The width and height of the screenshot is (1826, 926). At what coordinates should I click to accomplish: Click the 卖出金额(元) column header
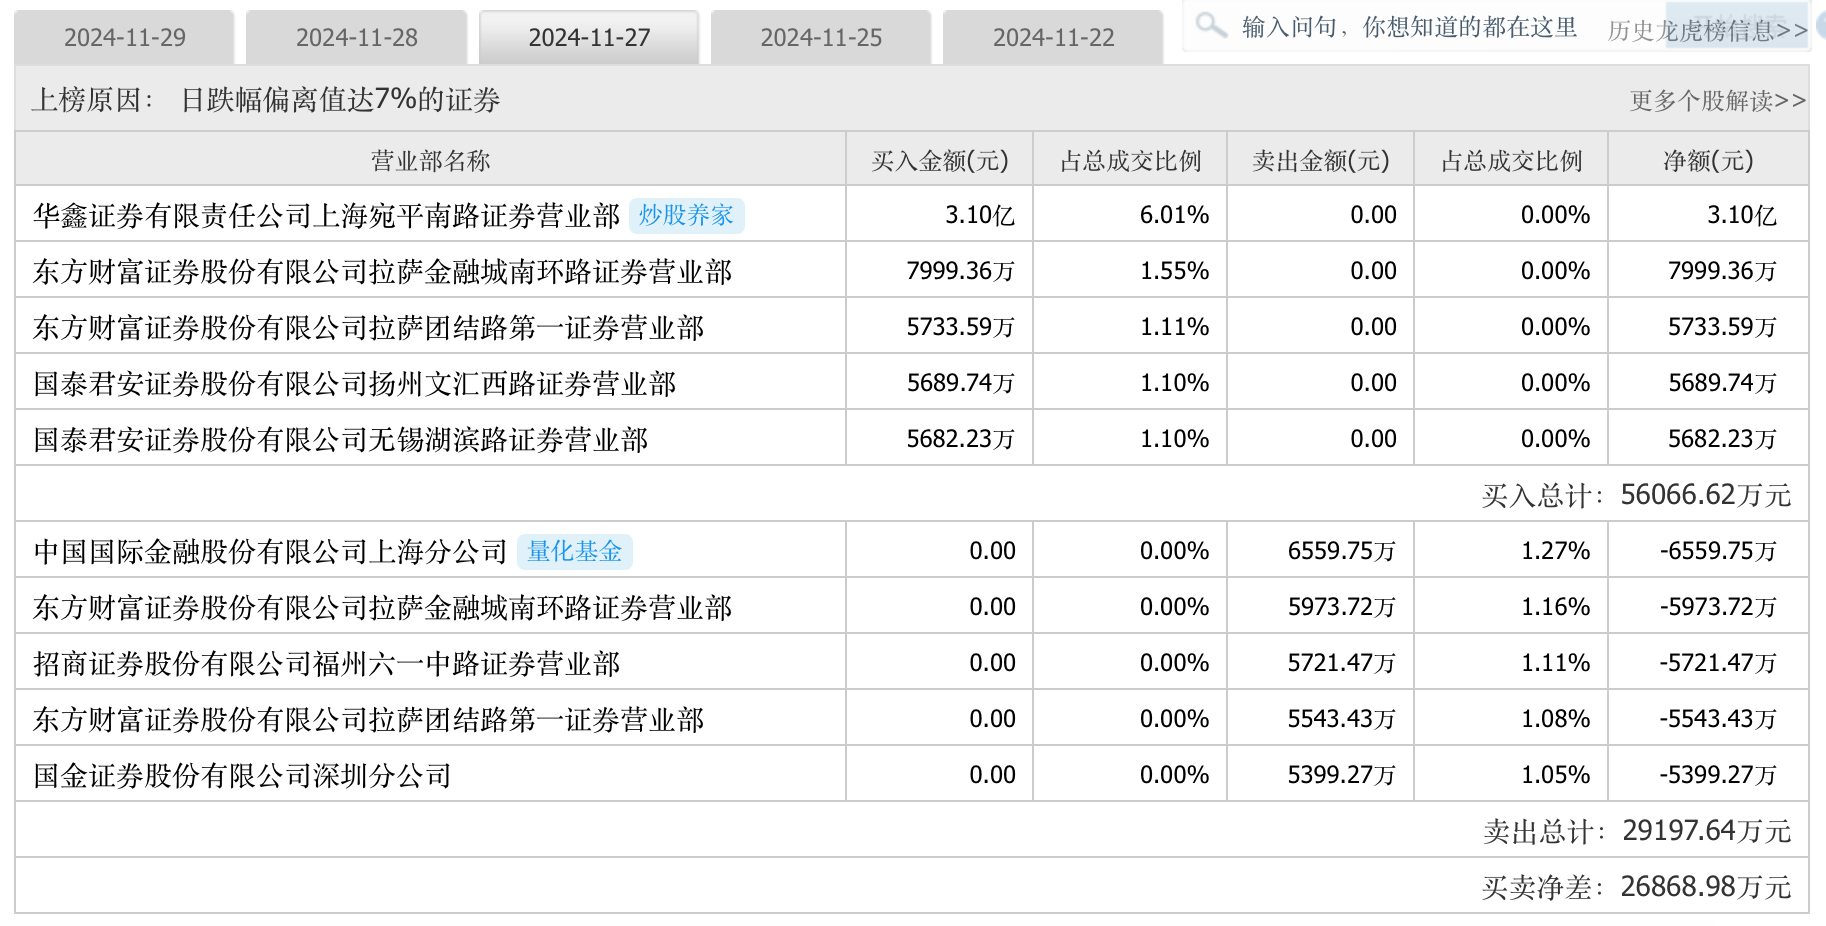[1320, 160]
